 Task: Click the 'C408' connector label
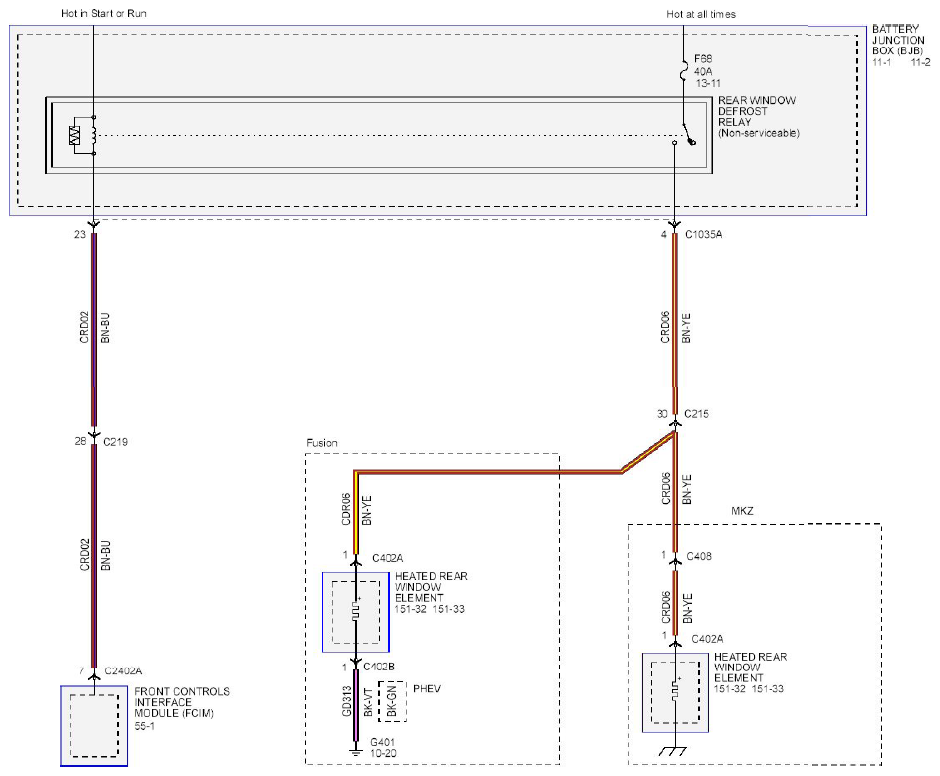(x=699, y=557)
